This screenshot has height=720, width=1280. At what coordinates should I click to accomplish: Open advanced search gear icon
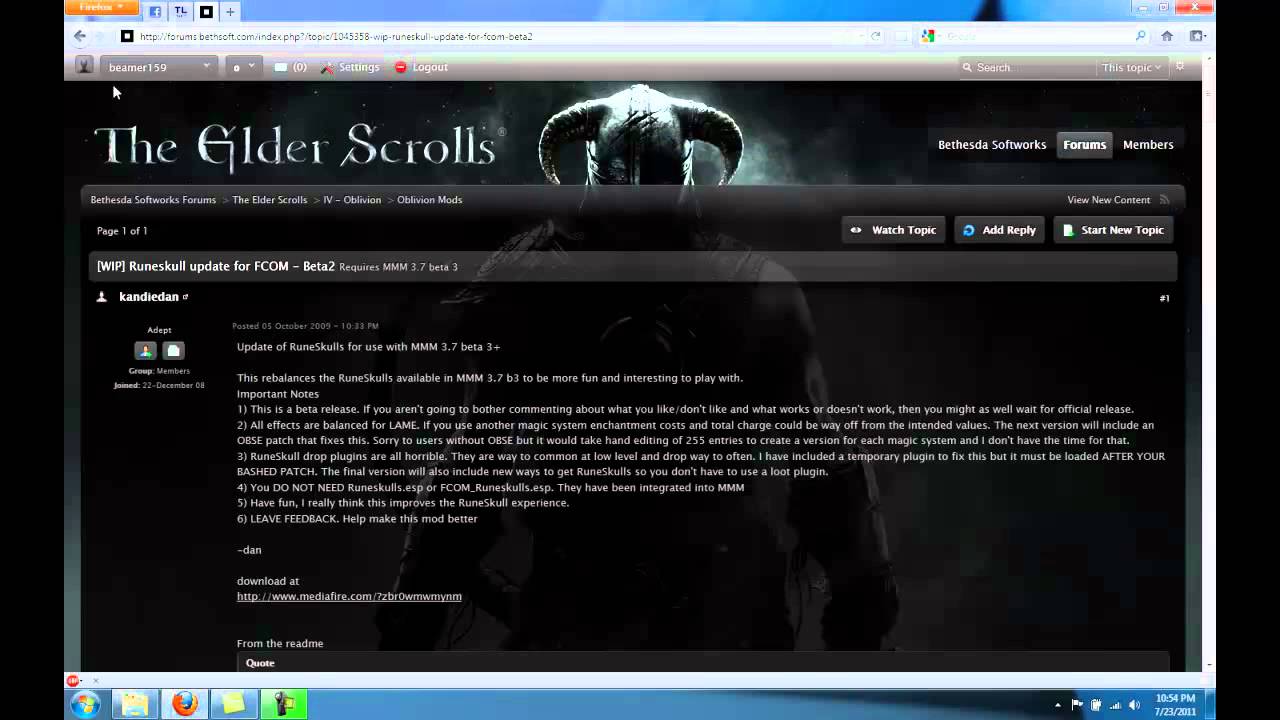(x=1180, y=66)
